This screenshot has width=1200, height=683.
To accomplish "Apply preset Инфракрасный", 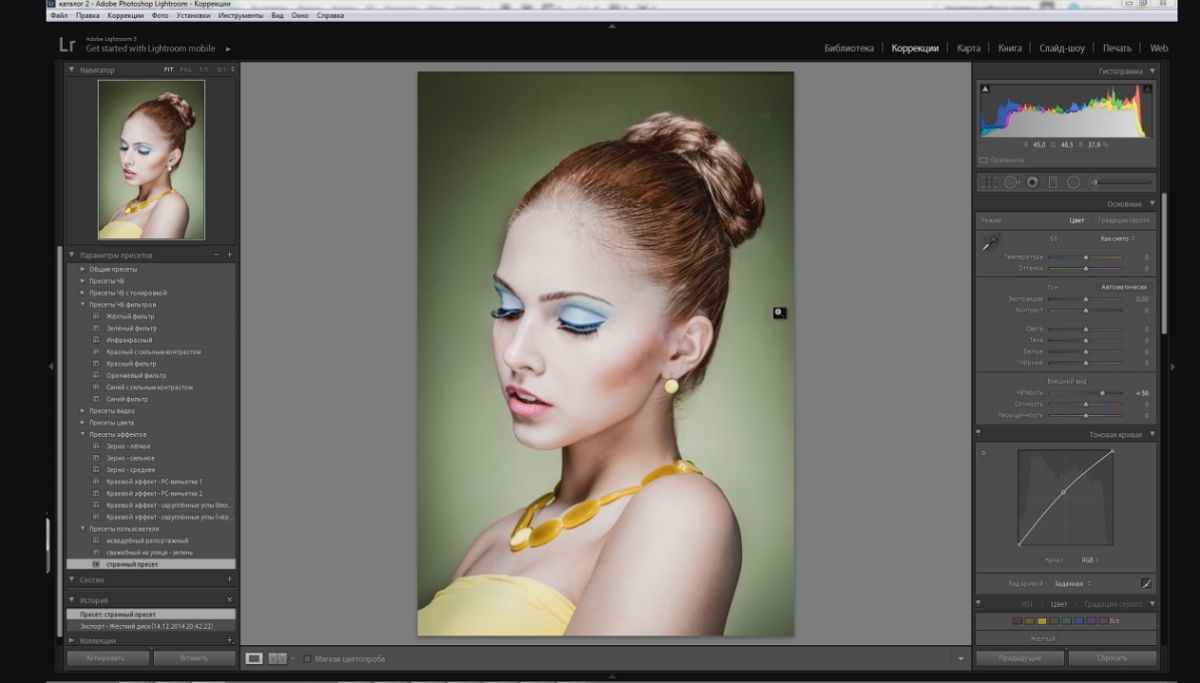I will point(129,340).
